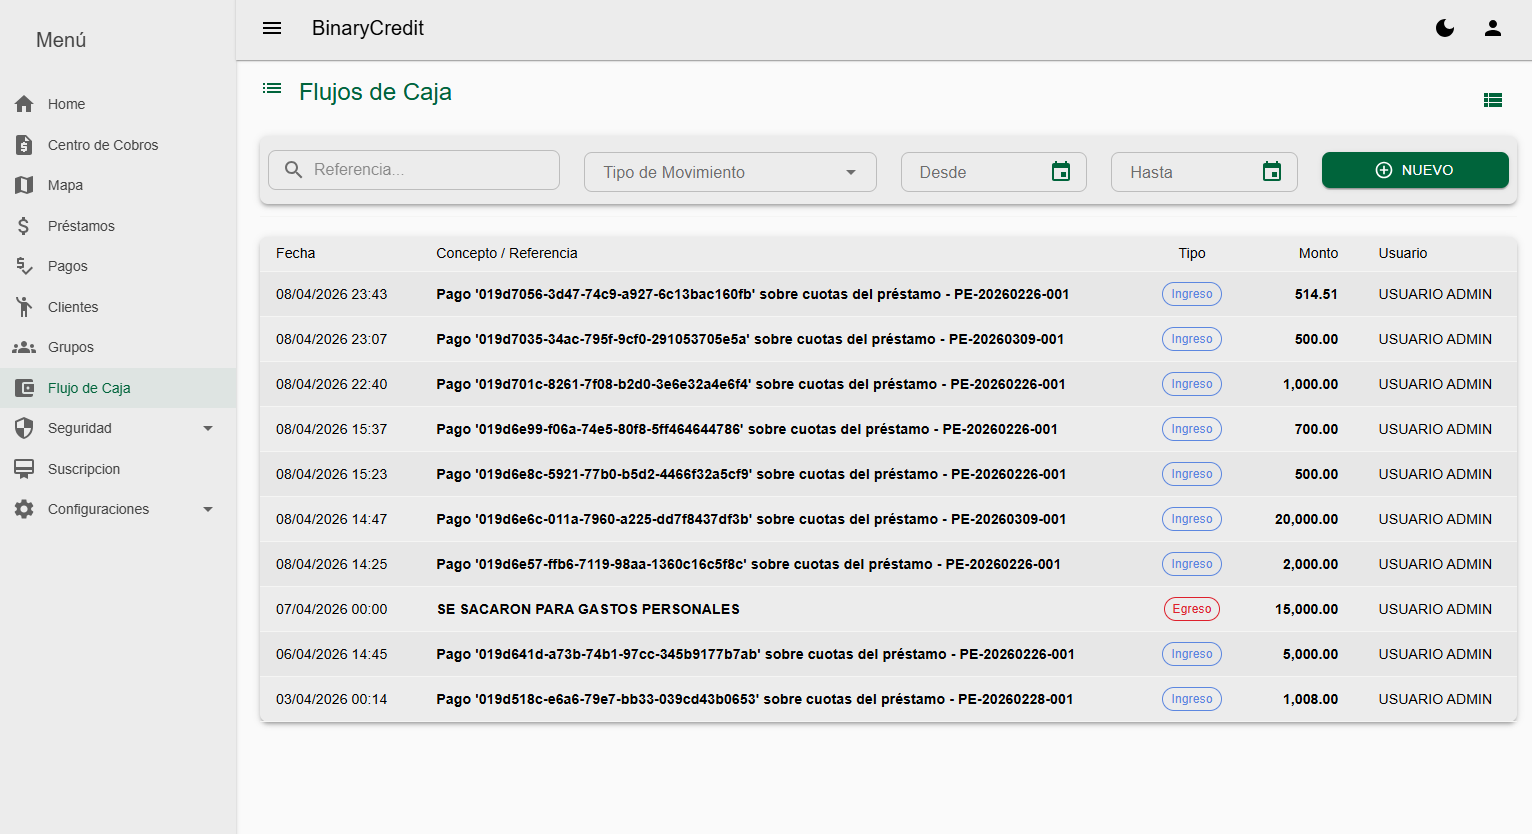This screenshot has width=1532, height=834.
Task: Open Pagos menu item
Action: 118,266
